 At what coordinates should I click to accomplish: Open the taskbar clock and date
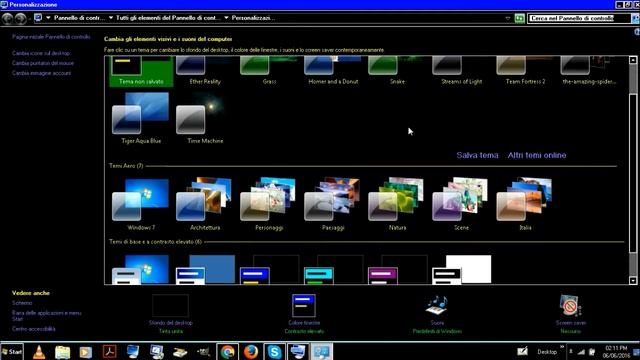point(616,352)
